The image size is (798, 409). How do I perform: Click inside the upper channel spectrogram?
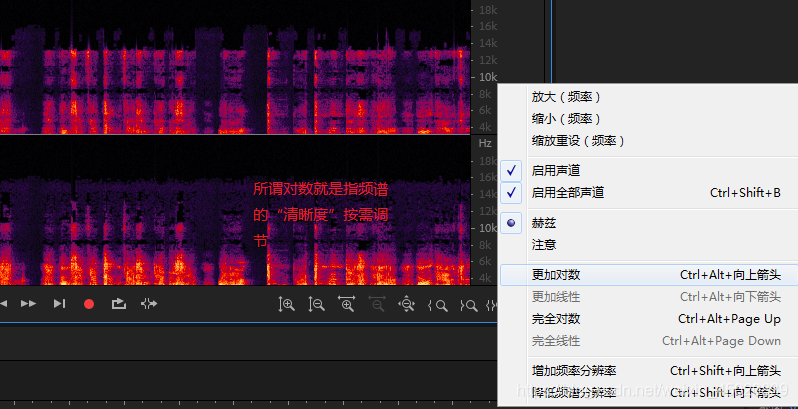pos(235,67)
